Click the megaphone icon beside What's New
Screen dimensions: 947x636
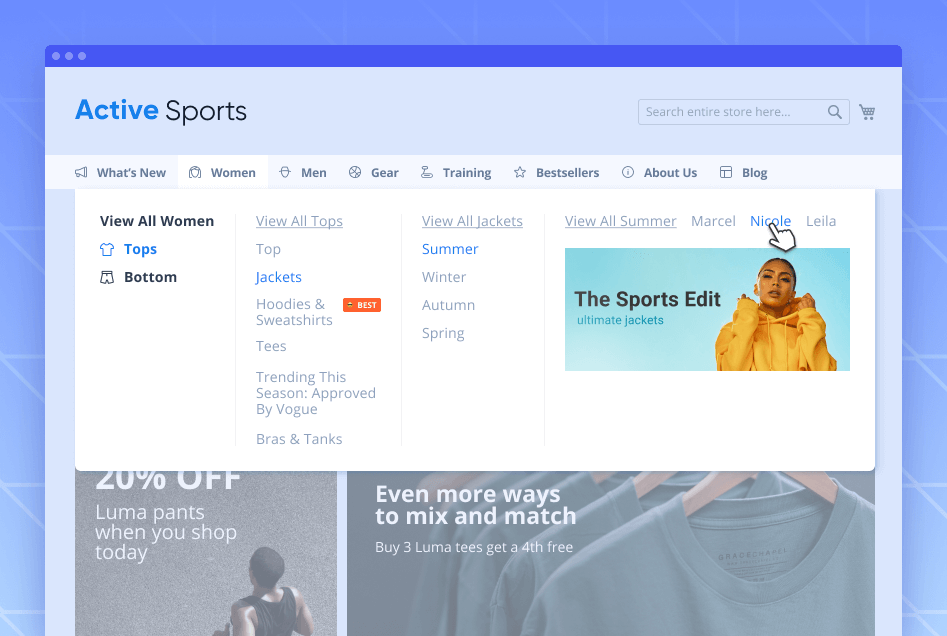pyautogui.click(x=81, y=173)
